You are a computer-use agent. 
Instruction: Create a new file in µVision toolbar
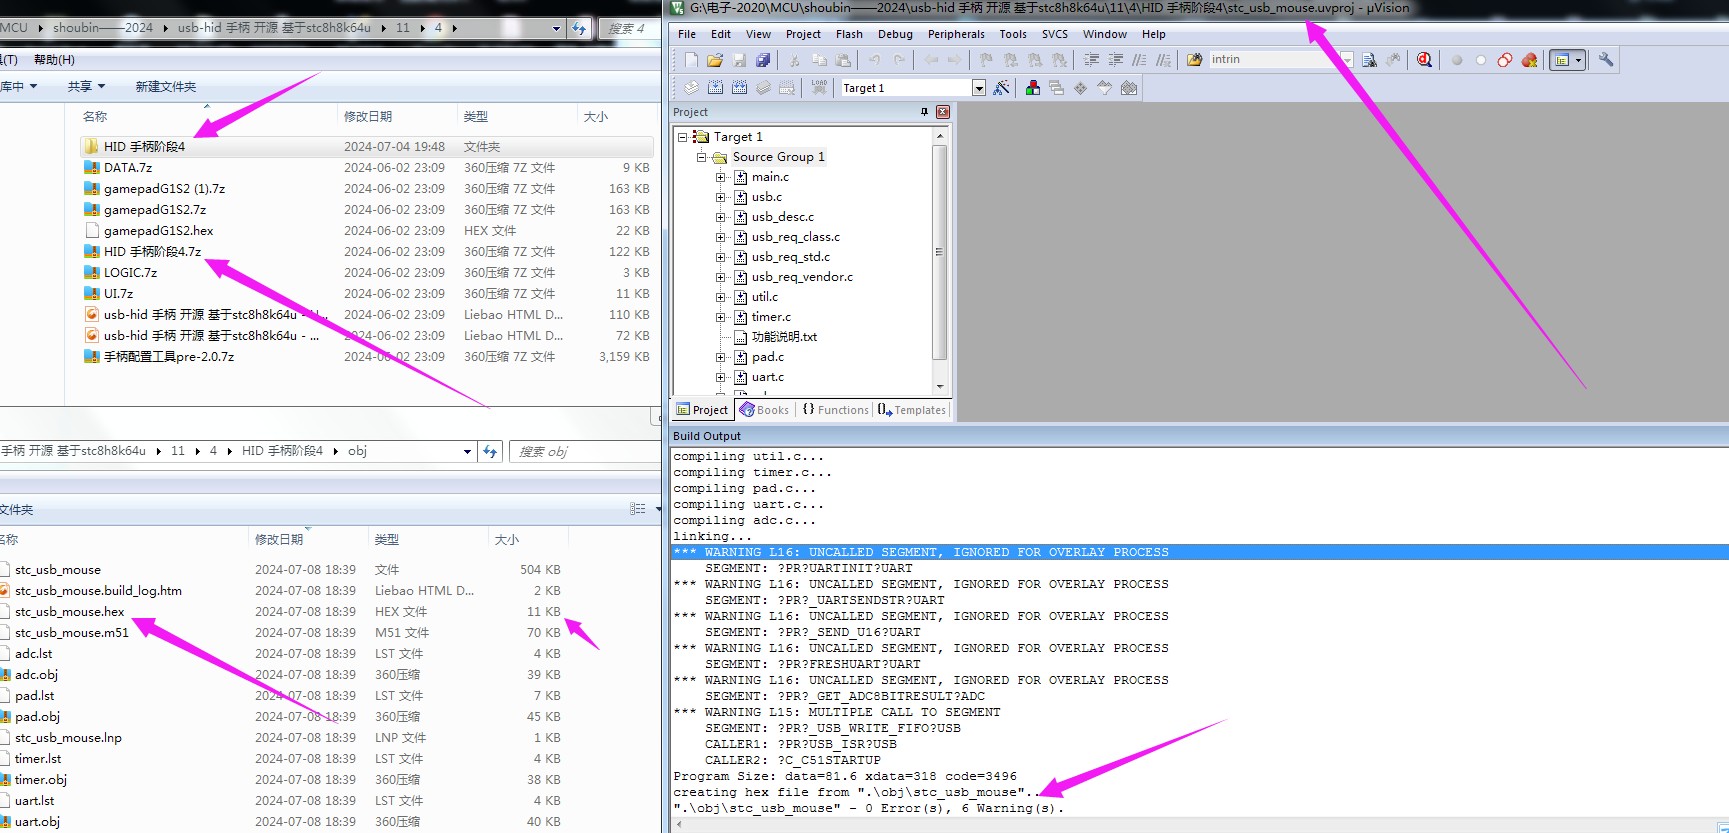tap(691, 60)
